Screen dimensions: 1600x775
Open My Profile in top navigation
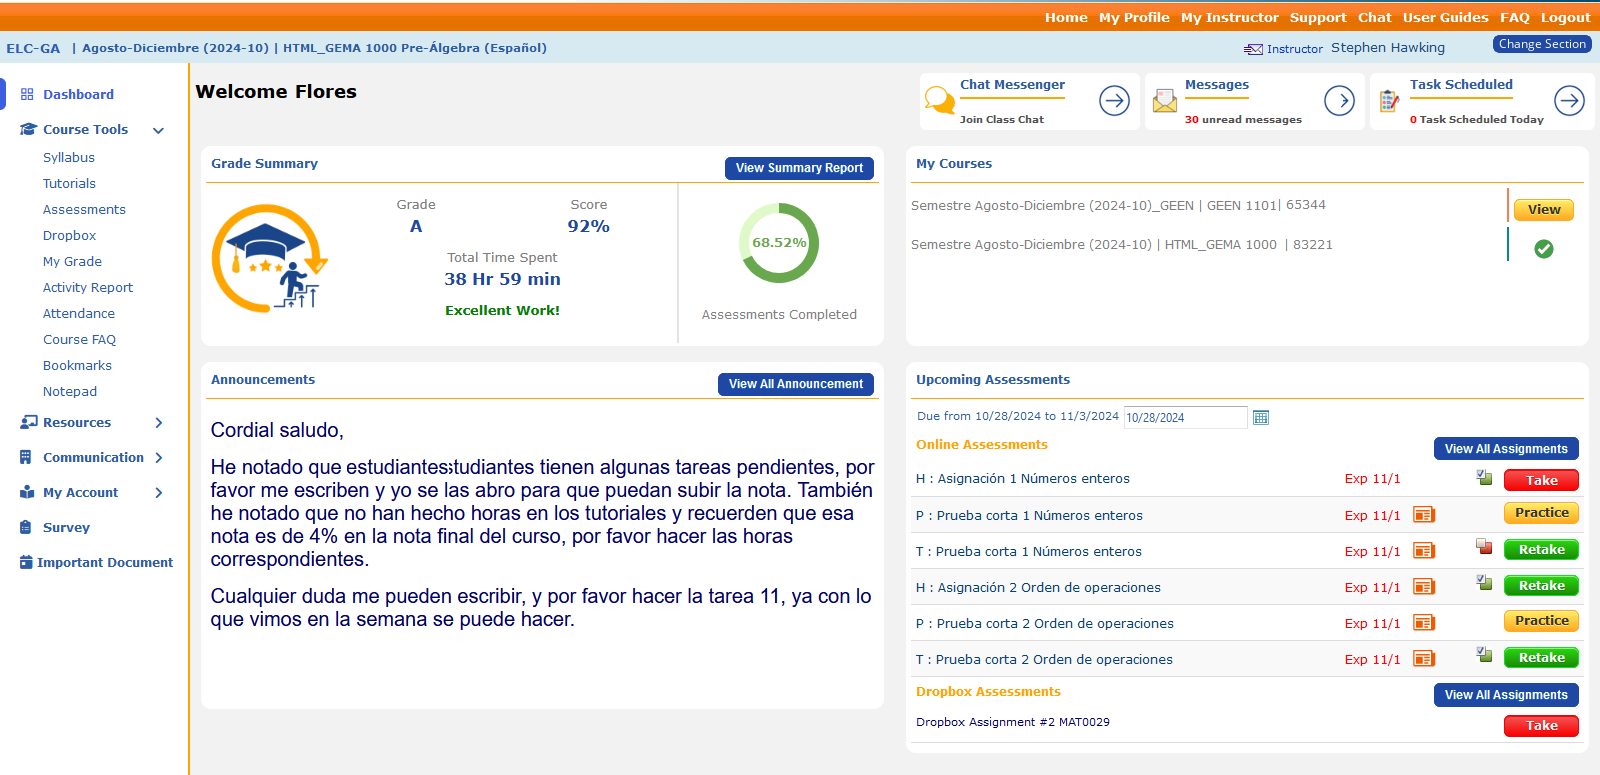click(x=1133, y=17)
